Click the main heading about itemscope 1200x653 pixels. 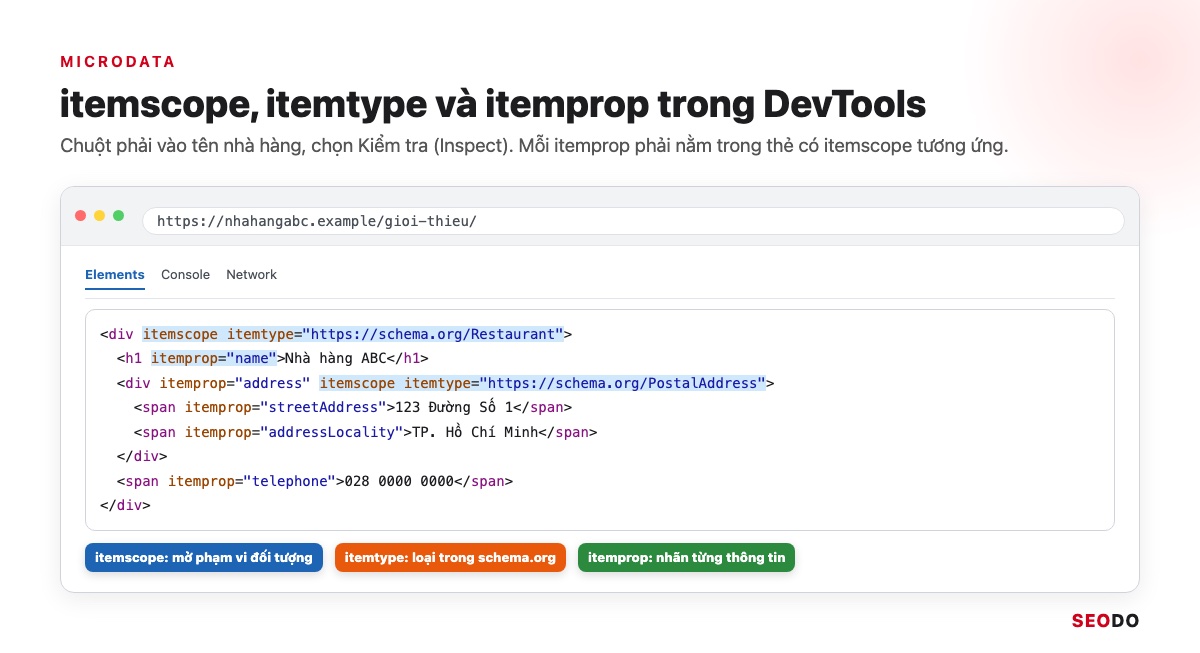click(493, 105)
